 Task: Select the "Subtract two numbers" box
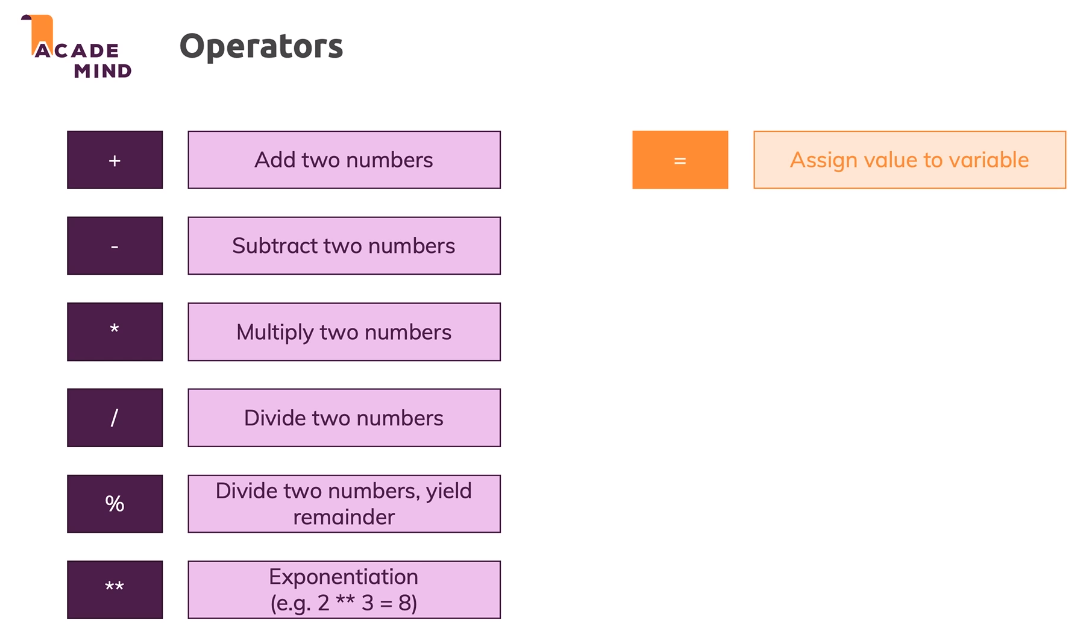(344, 246)
